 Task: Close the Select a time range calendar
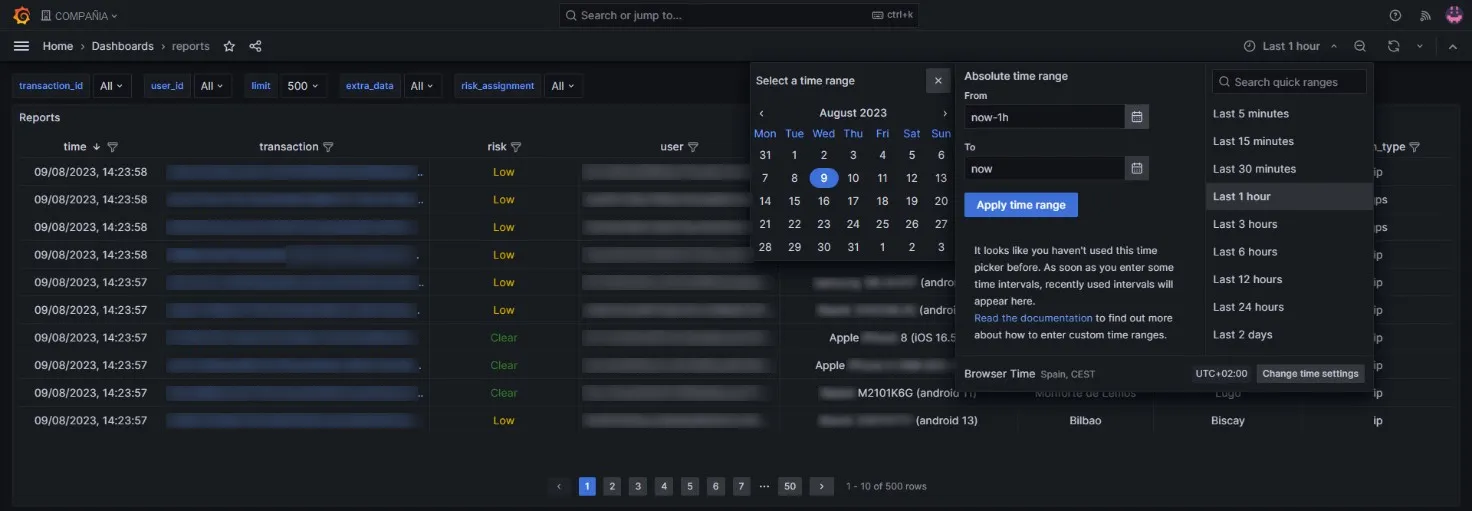937,81
